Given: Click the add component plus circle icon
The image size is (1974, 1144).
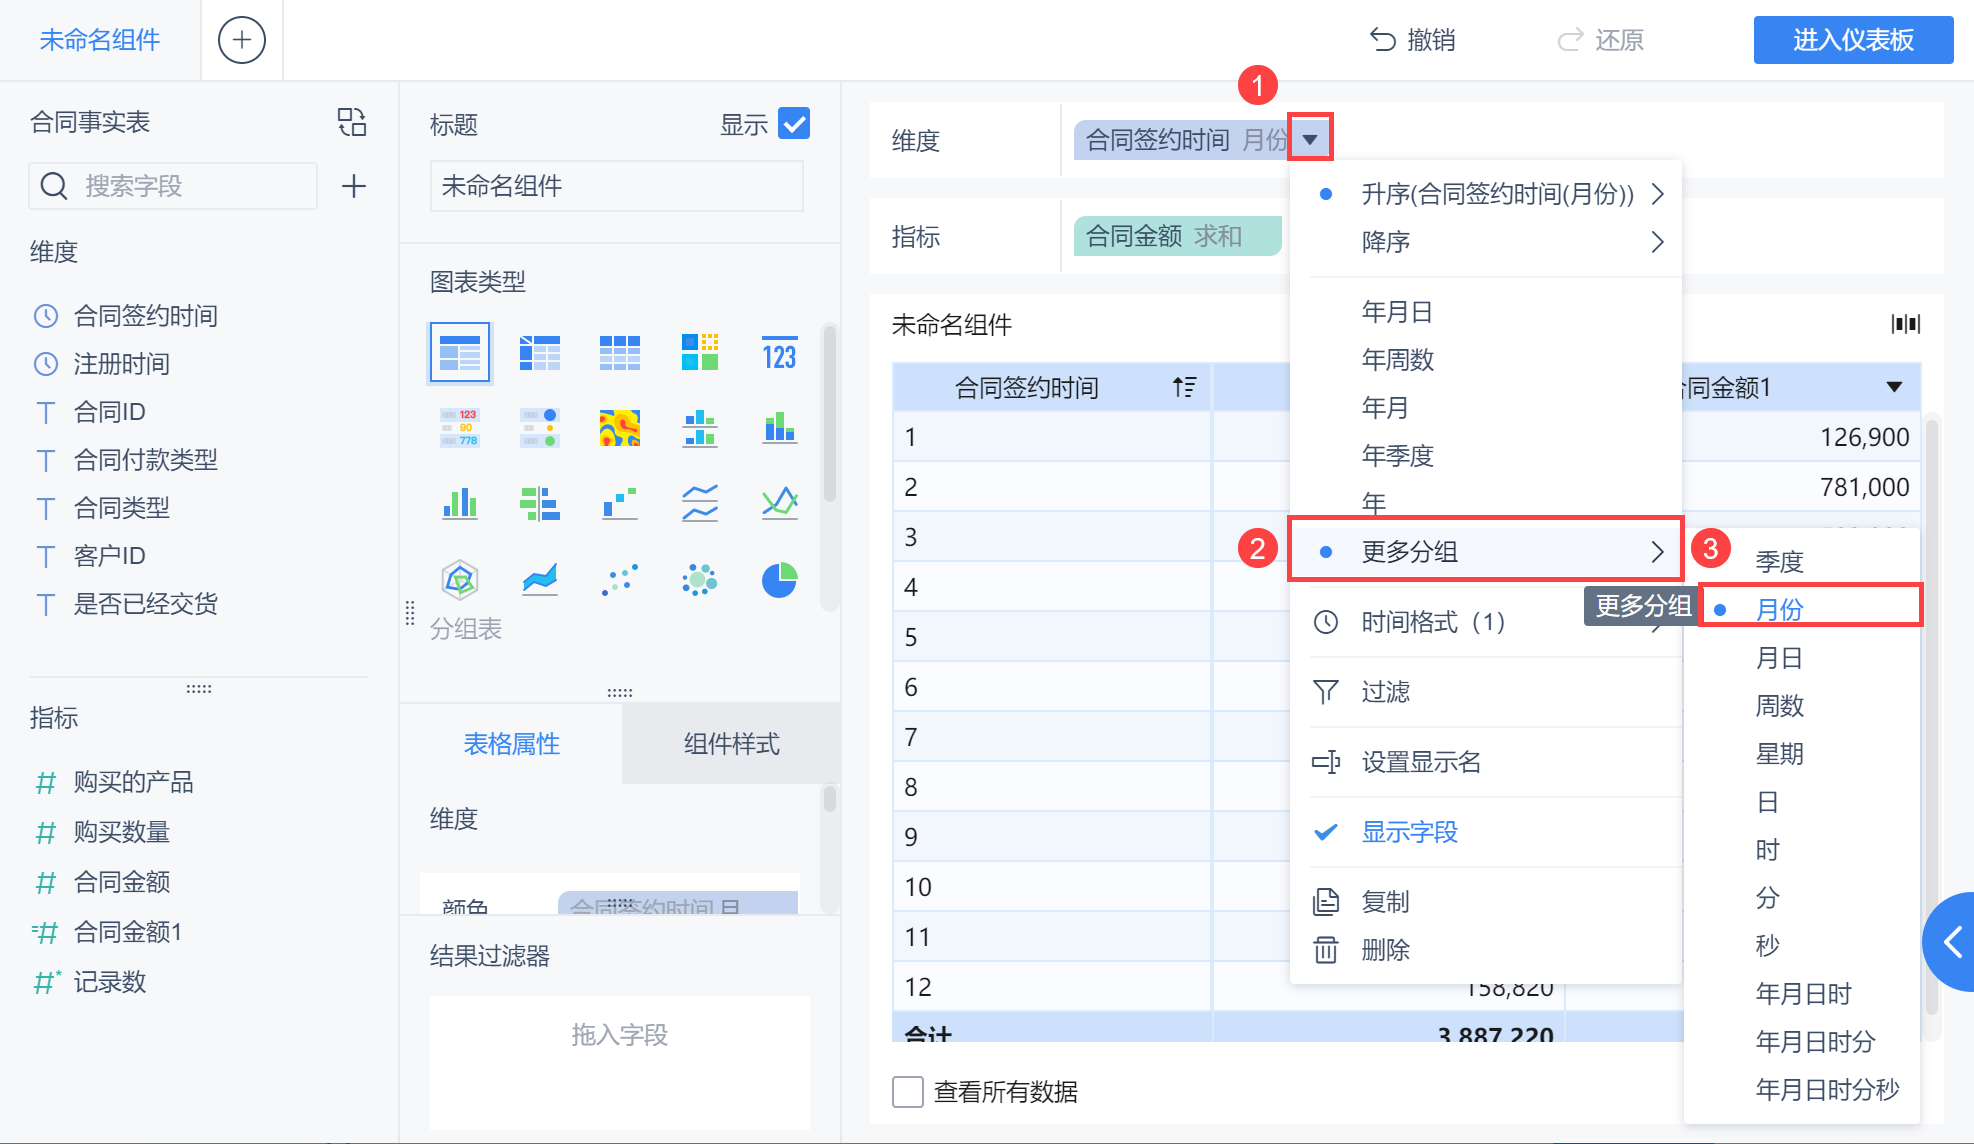Looking at the screenshot, I should tap(241, 40).
